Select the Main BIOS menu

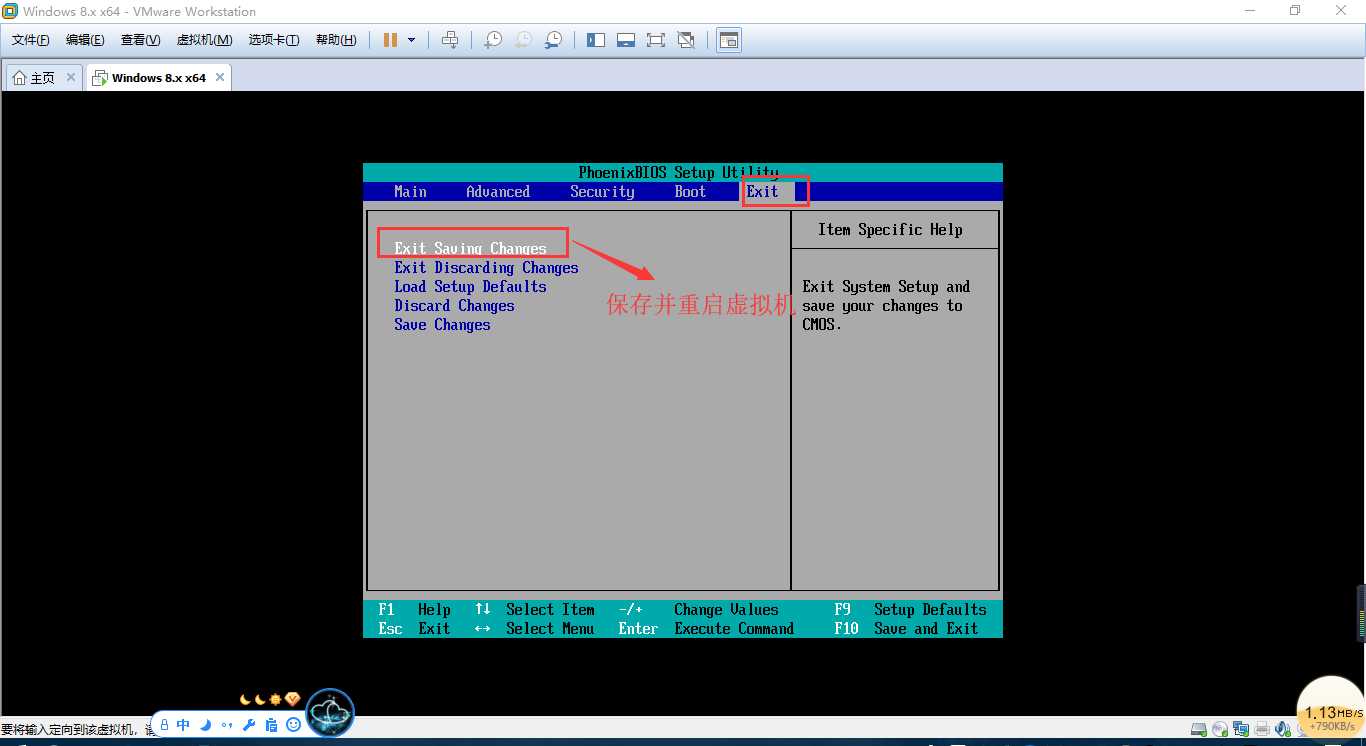click(410, 192)
